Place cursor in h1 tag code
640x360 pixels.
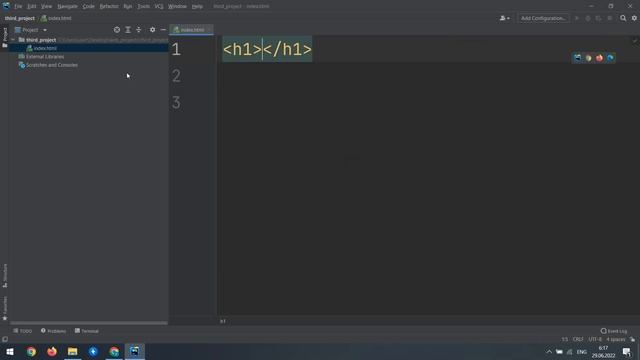pos(267,49)
